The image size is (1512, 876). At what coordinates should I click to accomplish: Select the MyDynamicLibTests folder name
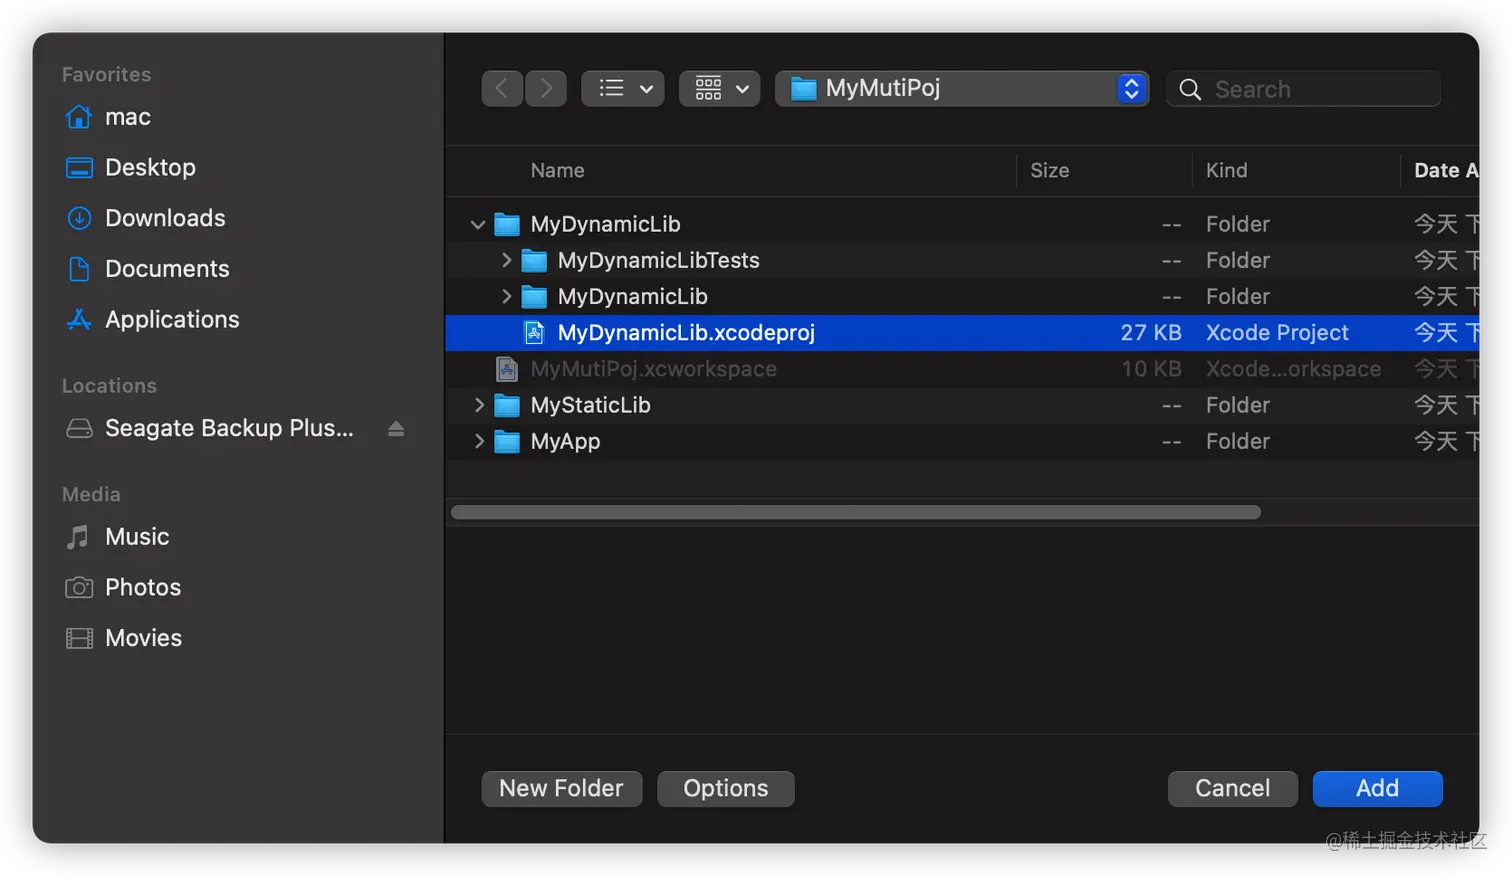coord(659,261)
